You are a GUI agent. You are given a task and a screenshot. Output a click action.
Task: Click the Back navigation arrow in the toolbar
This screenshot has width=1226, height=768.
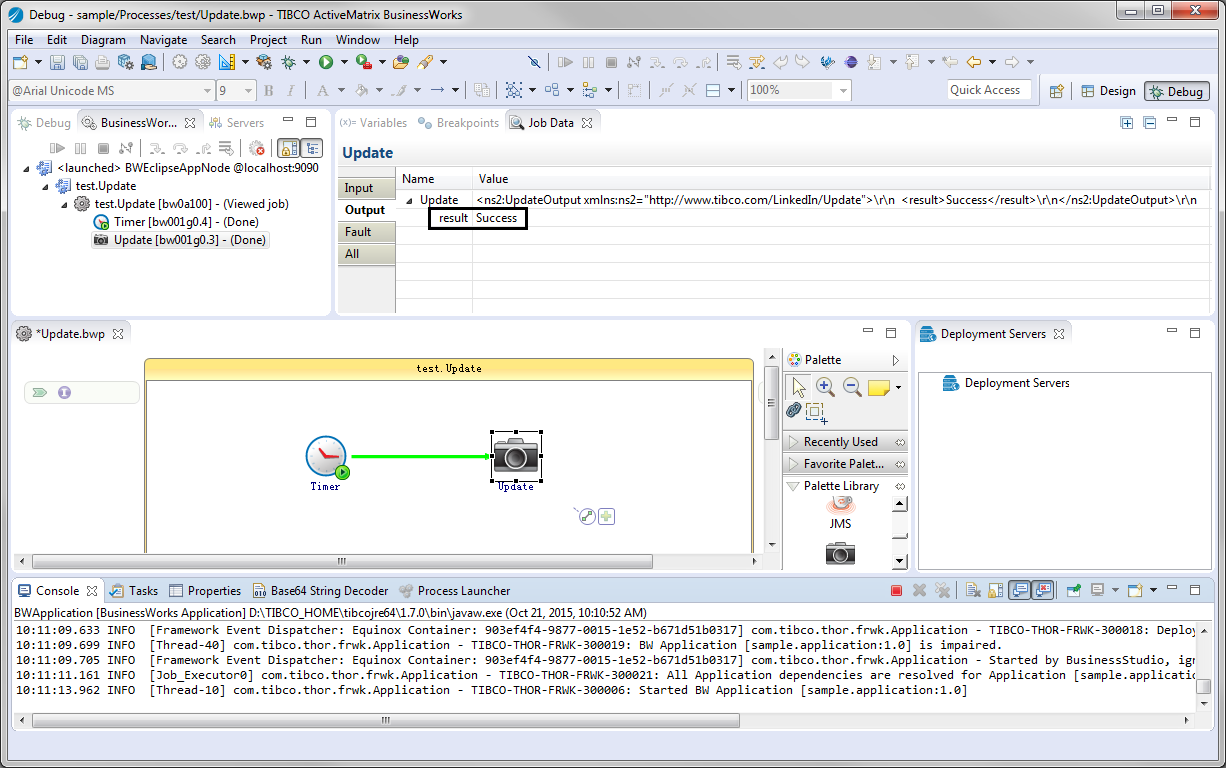pyautogui.click(x=973, y=62)
